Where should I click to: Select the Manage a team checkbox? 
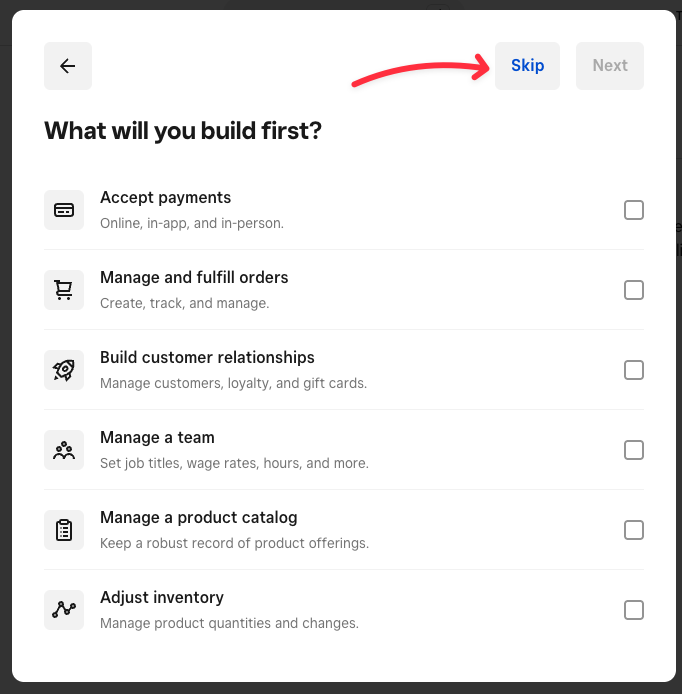pos(634,450)
